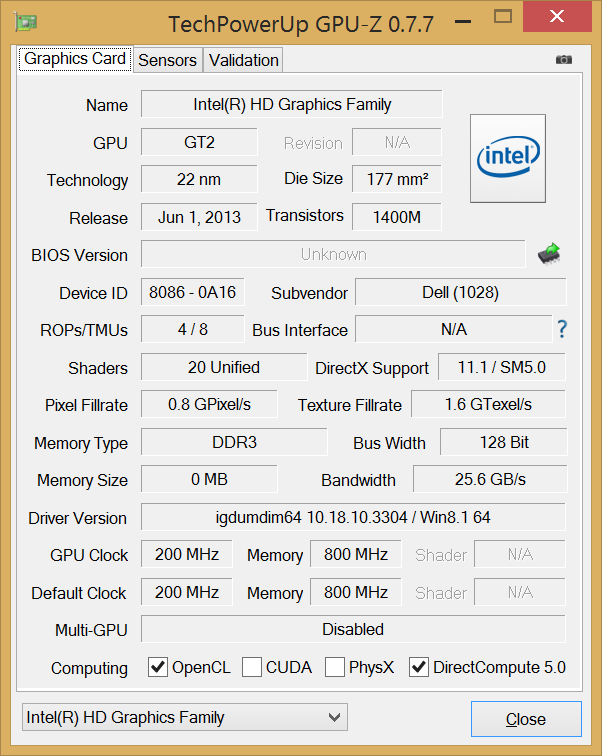Toggle the OpenCL checkbox
The width and height of the screenshot is (602, 756).
[x=158, y=667]
